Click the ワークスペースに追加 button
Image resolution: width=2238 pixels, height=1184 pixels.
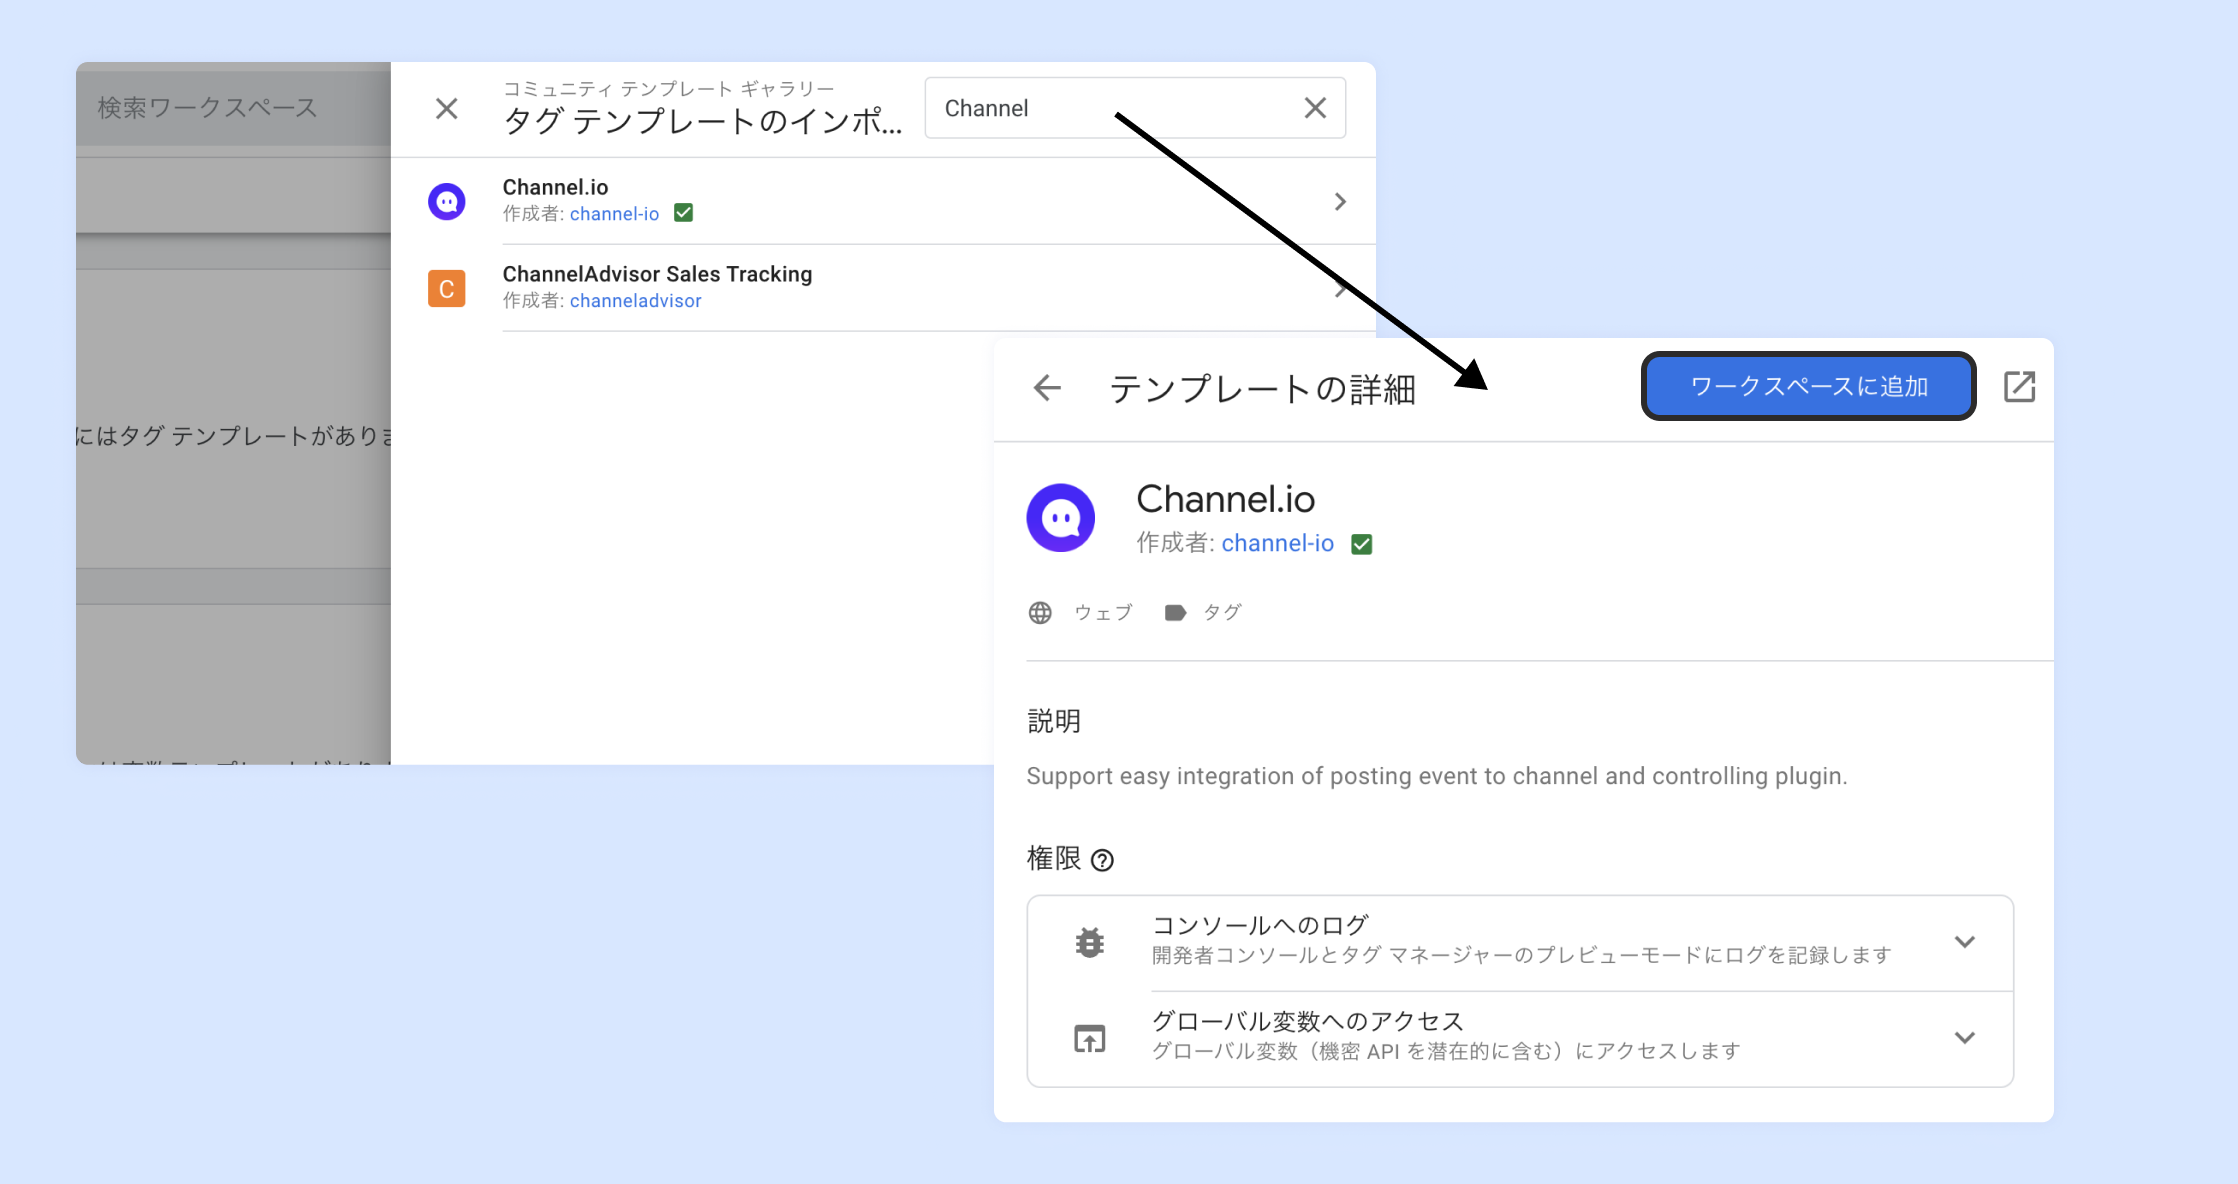click(1808, 387)
